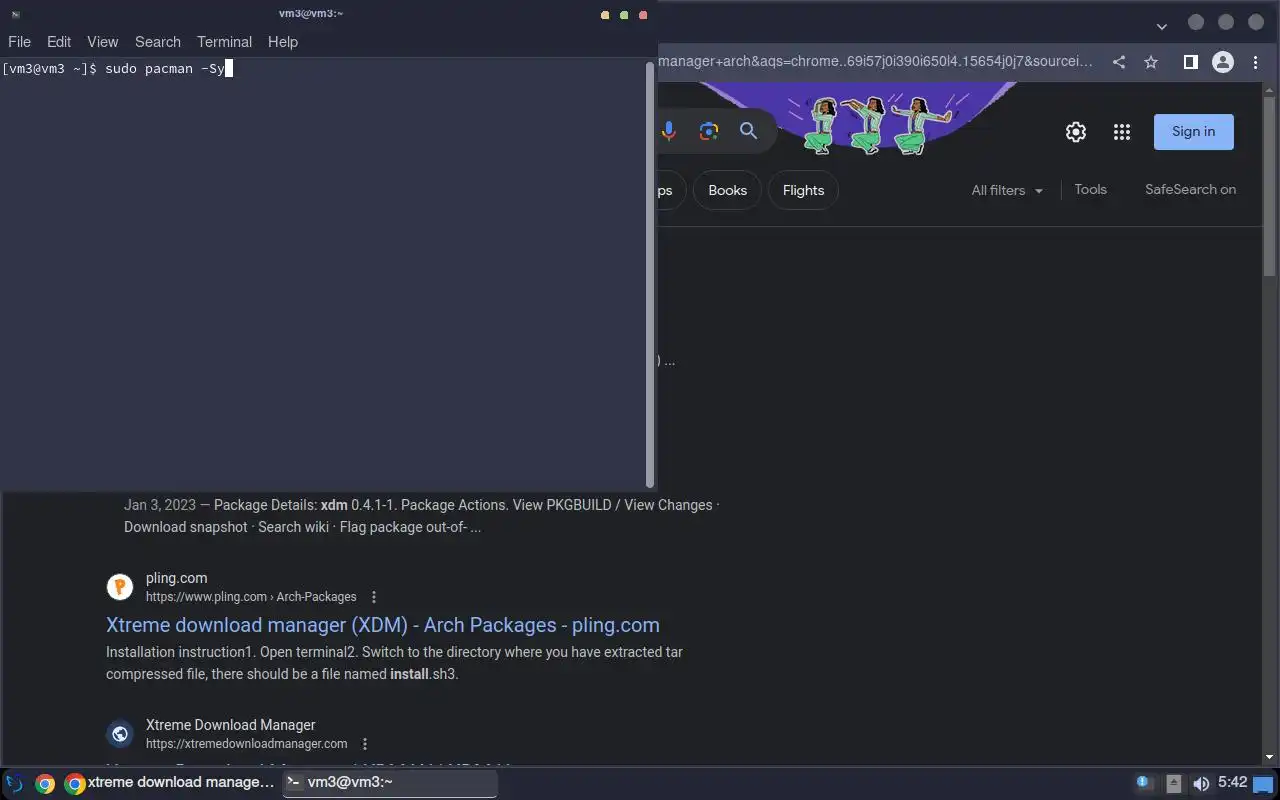Open Chrome three-dot menu
This screenshot has width=1280, height=800.
[x=1255, y=62]
